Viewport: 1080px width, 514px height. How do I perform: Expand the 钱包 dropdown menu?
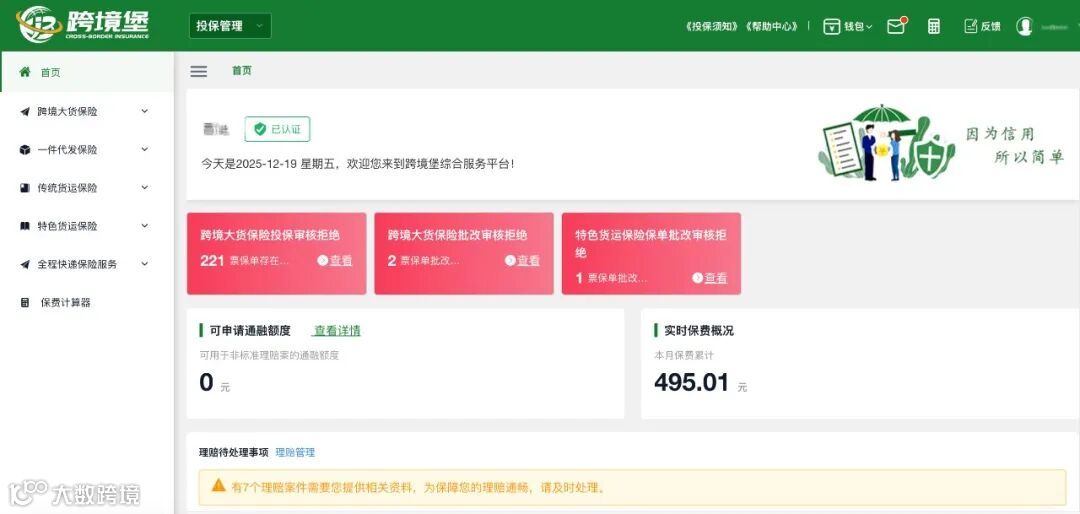[858, 27]
